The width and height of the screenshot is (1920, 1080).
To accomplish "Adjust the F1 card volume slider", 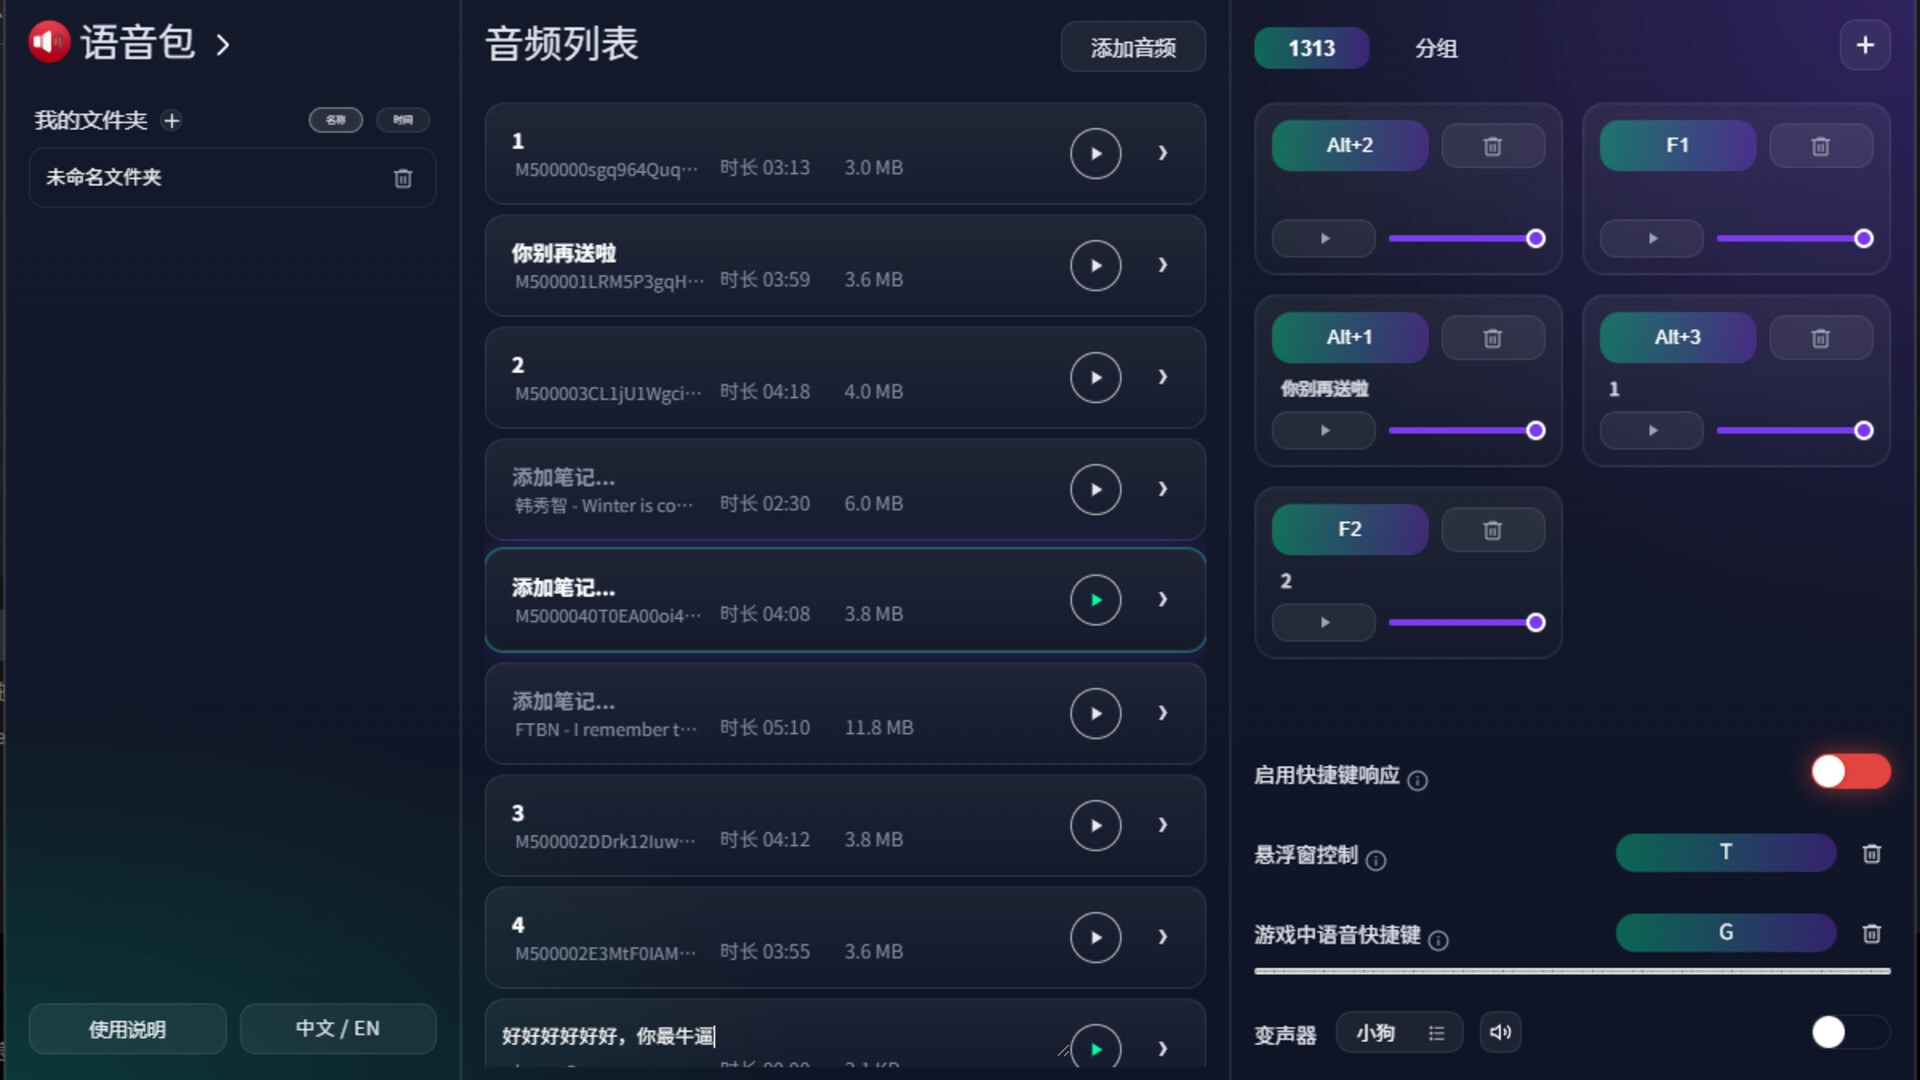I will click(1790, 239).
